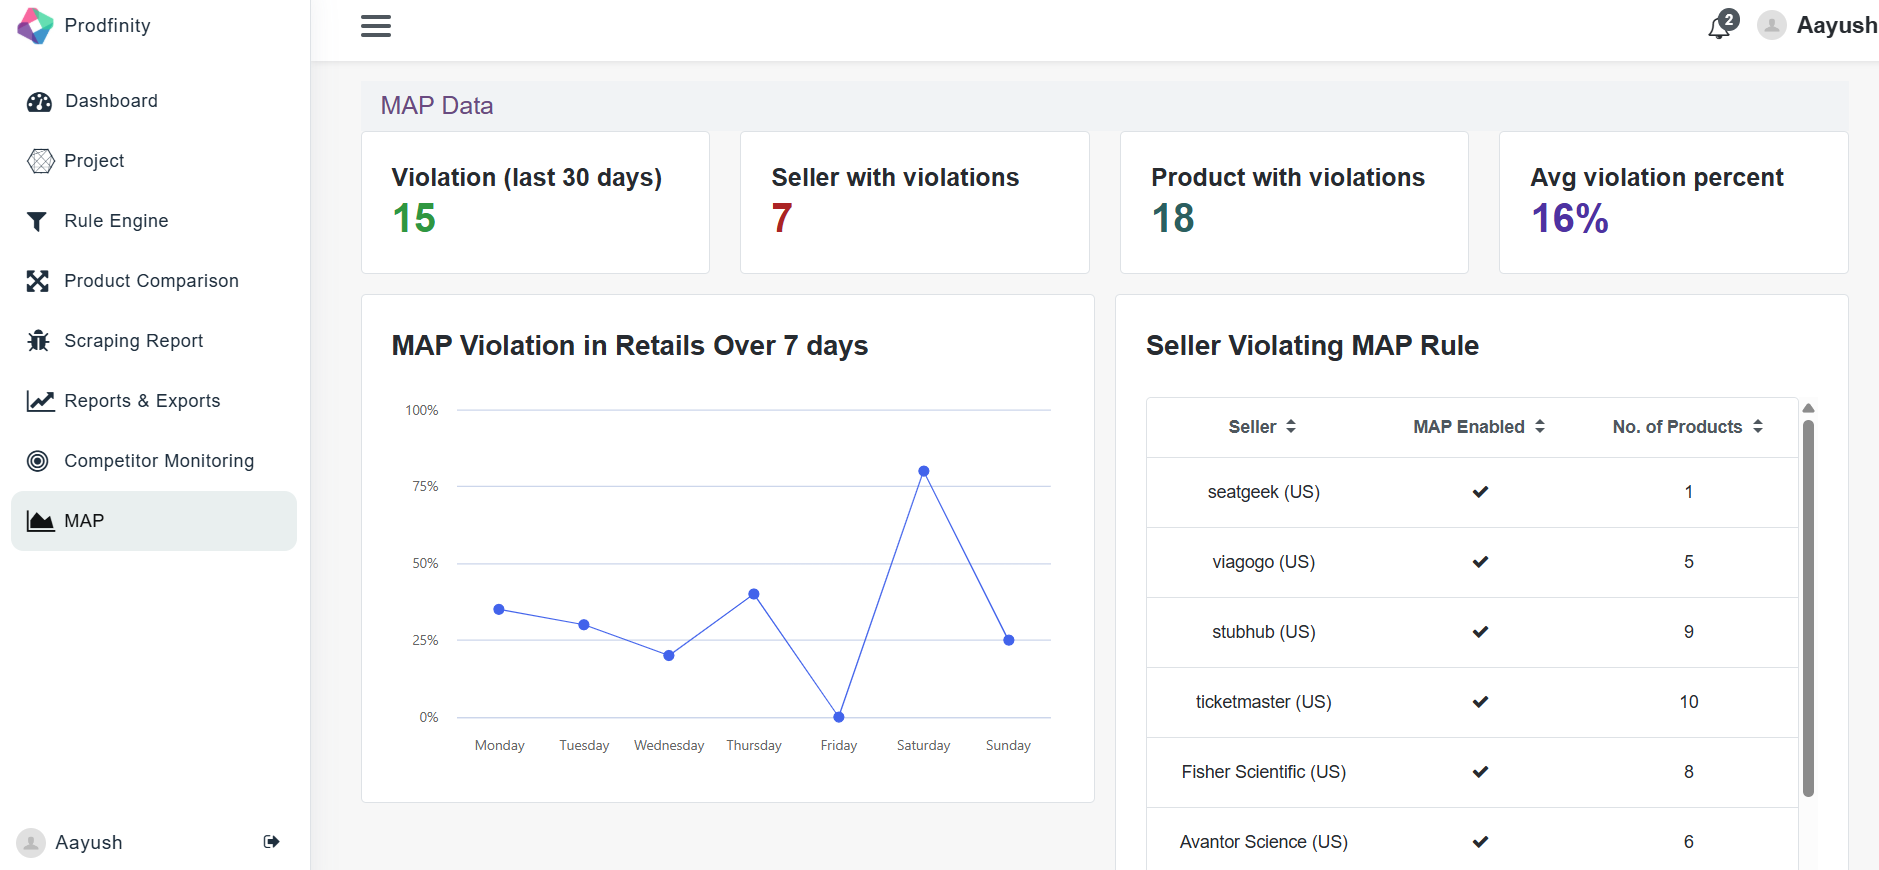Click the MAP area-chart icon

point(40,521)
